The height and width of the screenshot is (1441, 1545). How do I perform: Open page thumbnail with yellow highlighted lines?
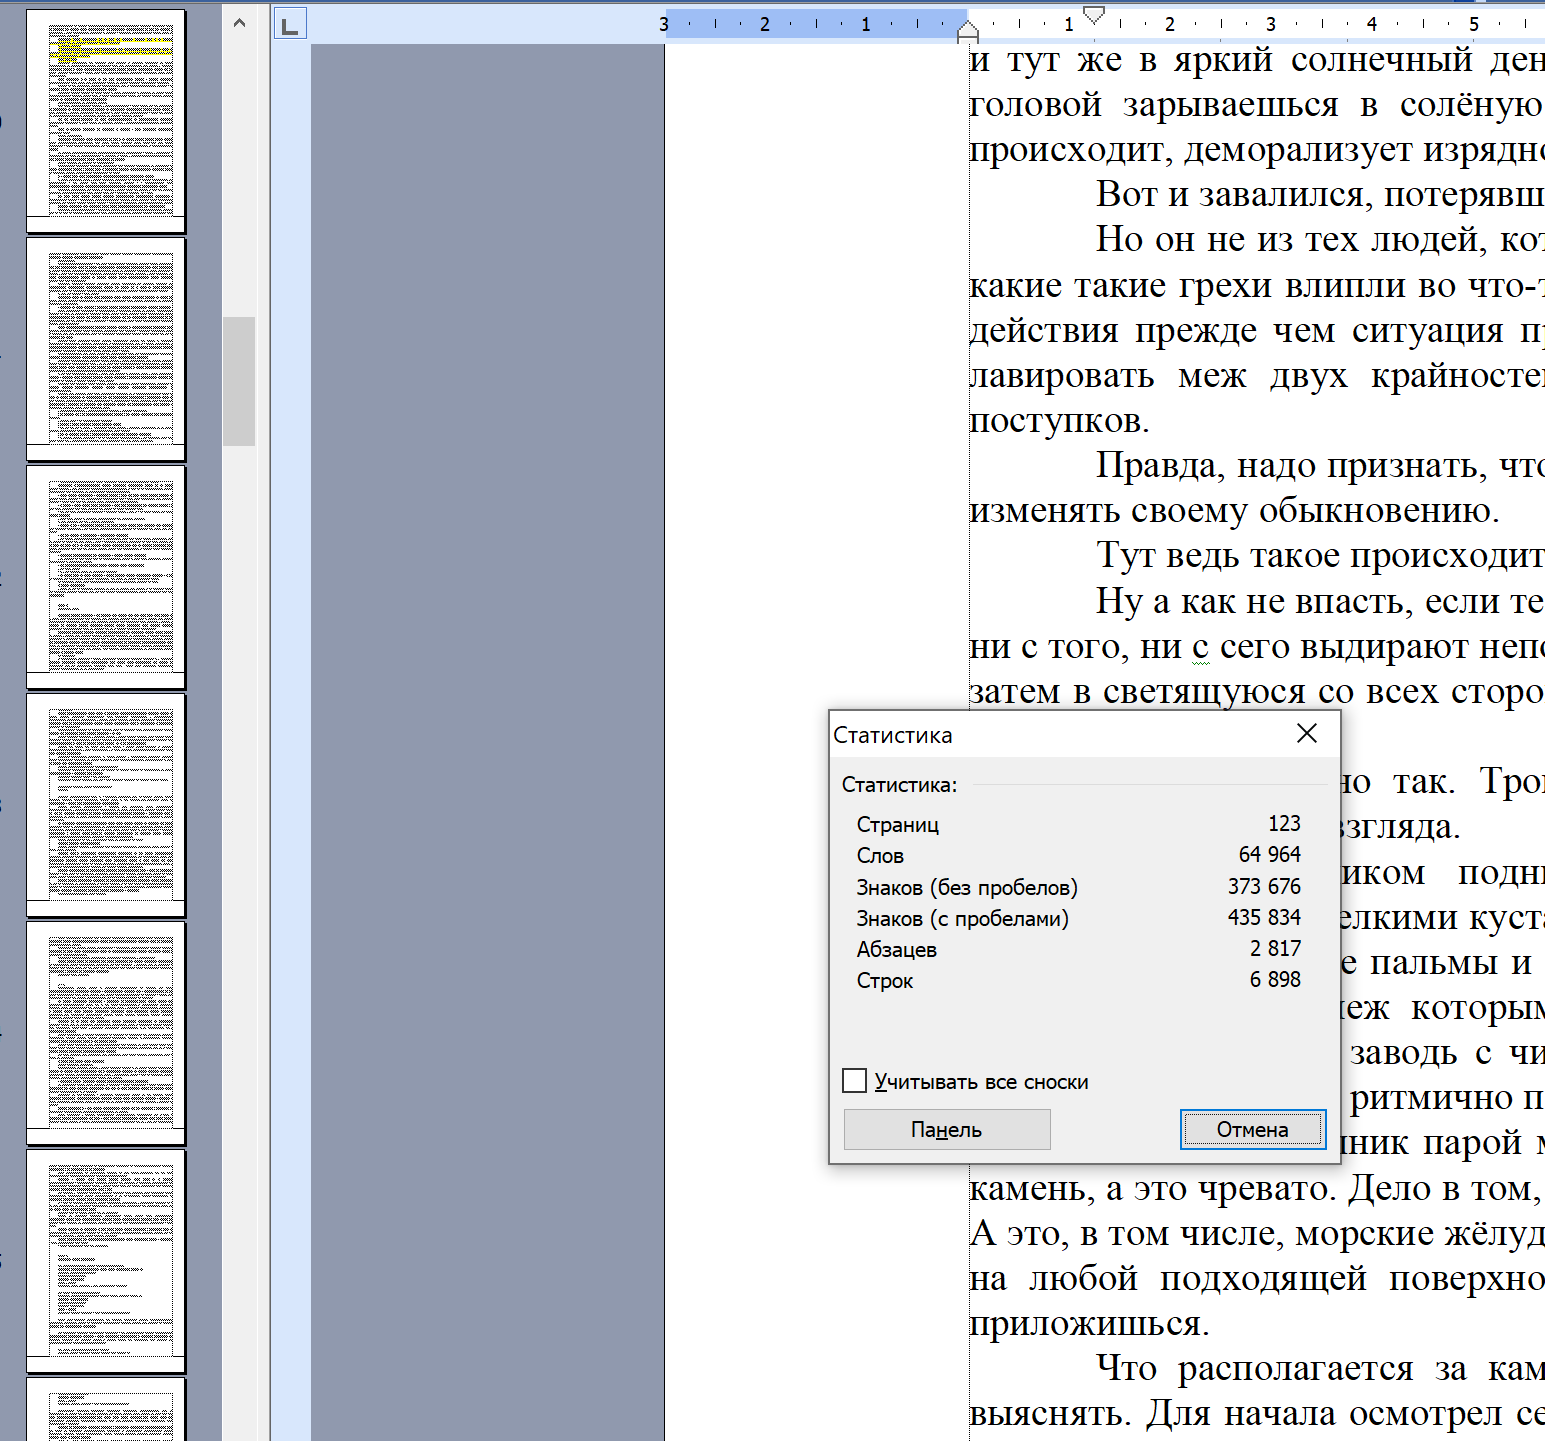[x=107, y=119]
